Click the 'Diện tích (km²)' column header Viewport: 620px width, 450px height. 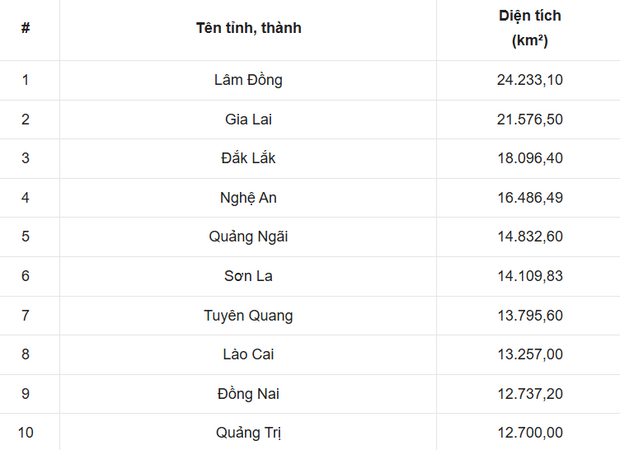[x=529, y=28]
